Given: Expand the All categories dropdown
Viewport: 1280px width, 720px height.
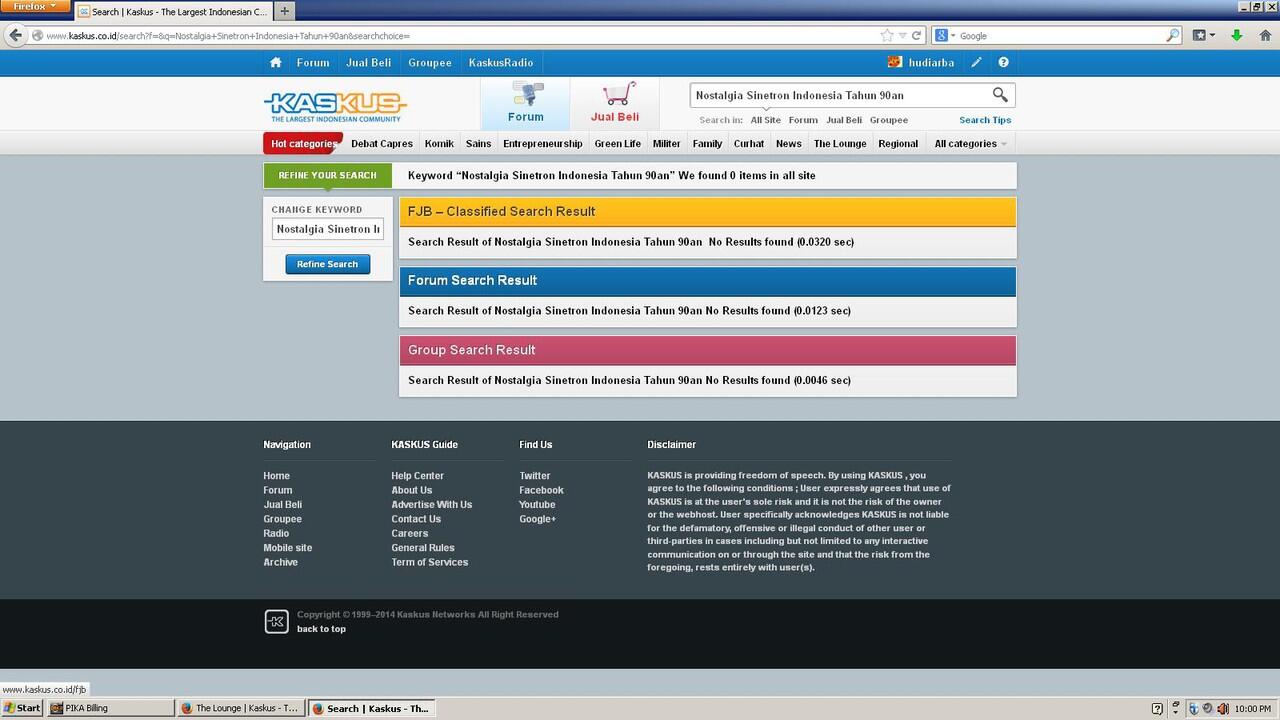Looking at the screenshot, I should [970, 144].
